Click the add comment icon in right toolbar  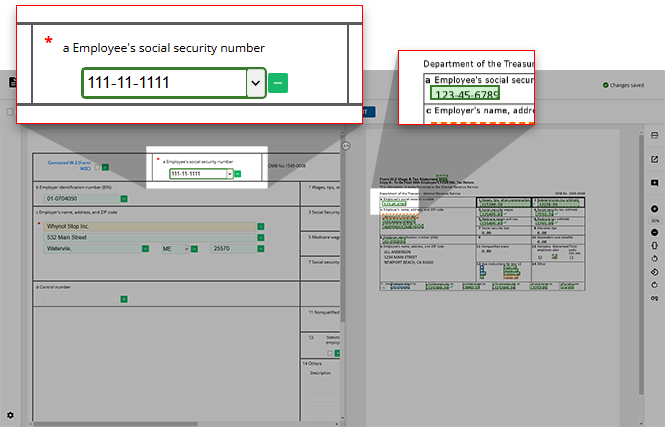654,183
